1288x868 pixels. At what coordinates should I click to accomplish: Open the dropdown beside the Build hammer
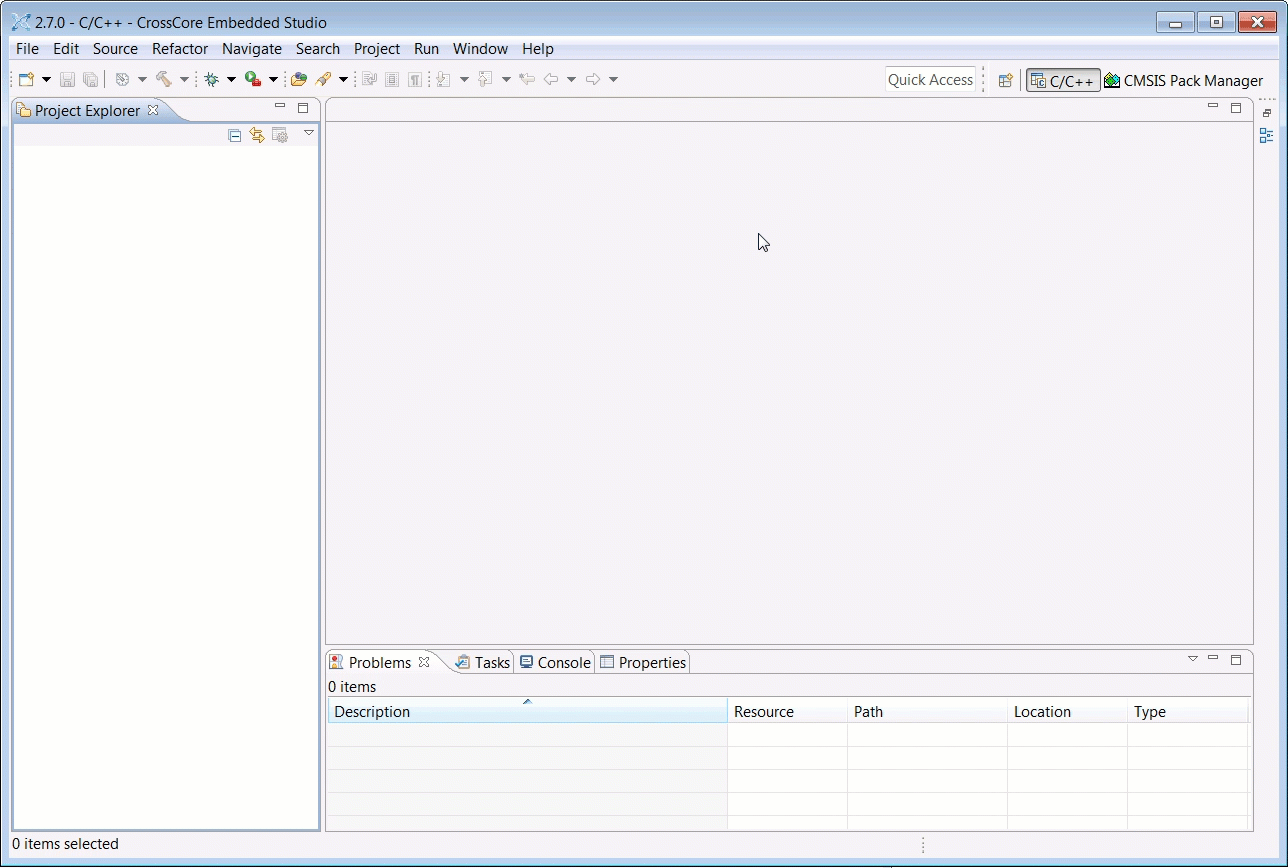(x=184, y=80)
